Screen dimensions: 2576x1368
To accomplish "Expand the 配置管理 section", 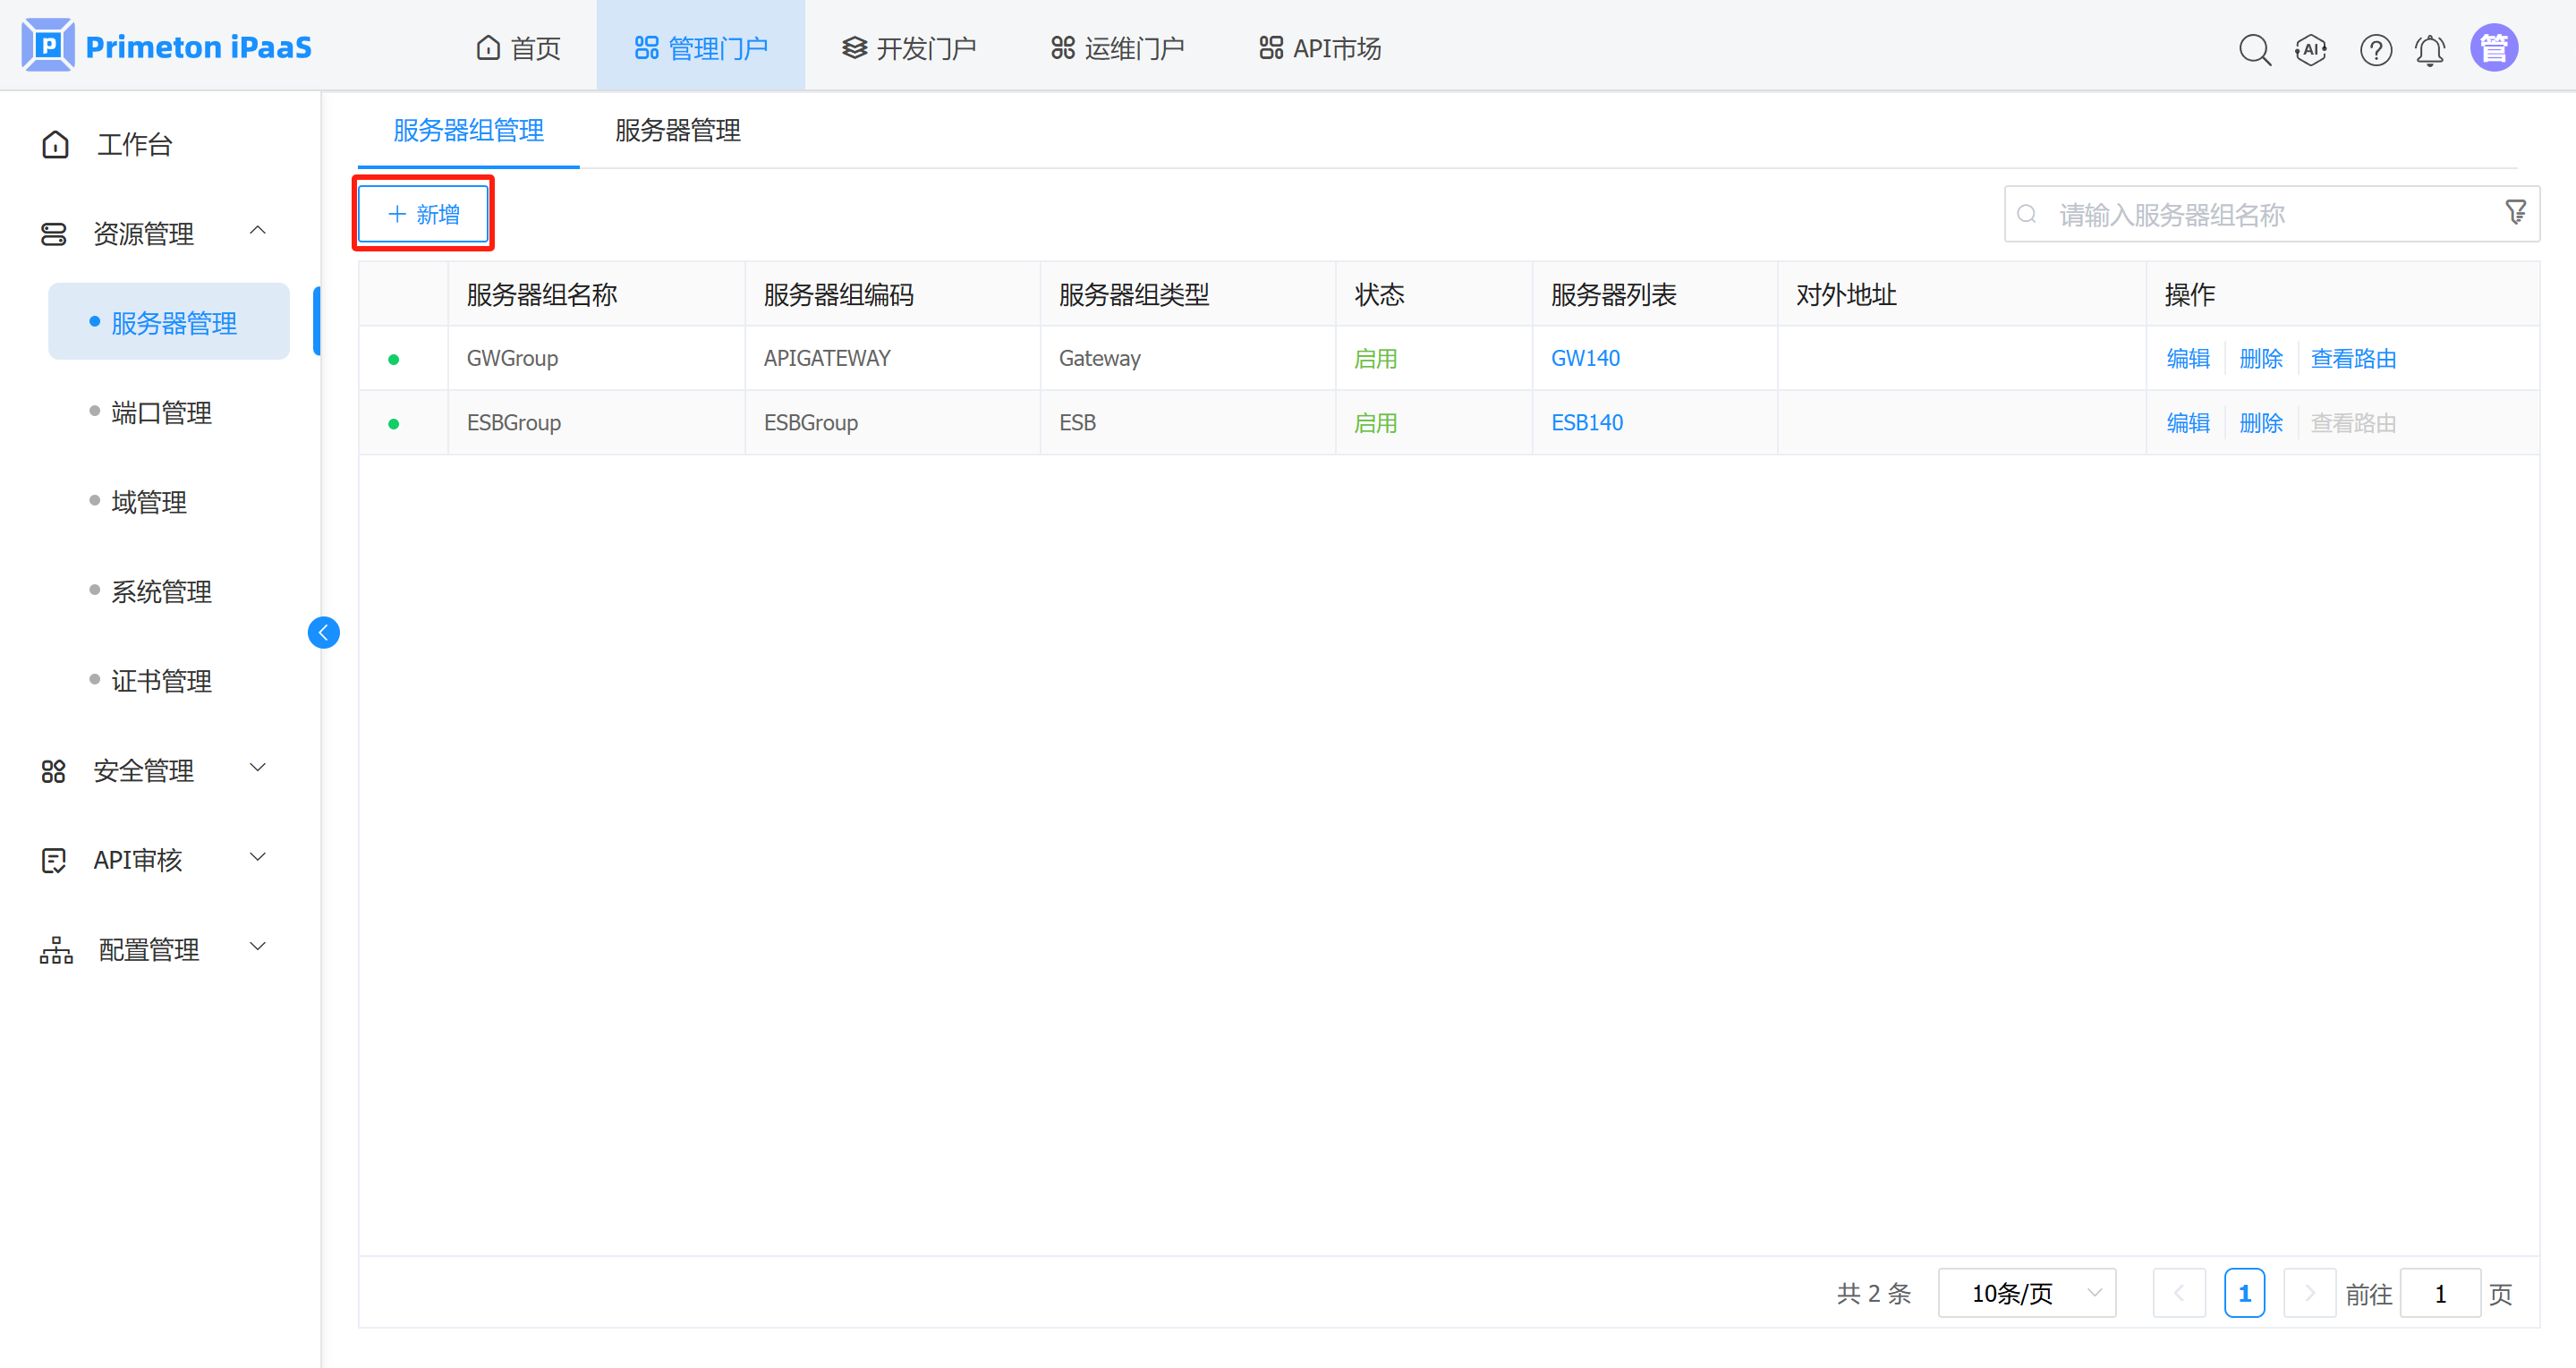I will click(x=257, y=947).
